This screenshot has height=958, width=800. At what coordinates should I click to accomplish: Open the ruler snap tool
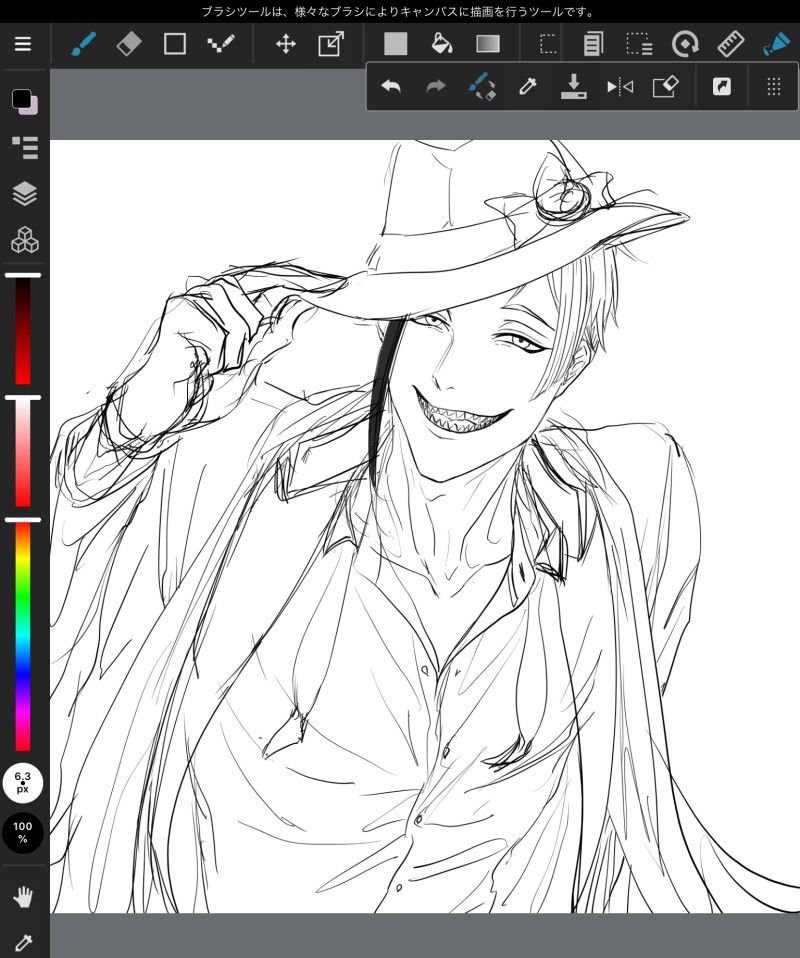pos(730,44)
